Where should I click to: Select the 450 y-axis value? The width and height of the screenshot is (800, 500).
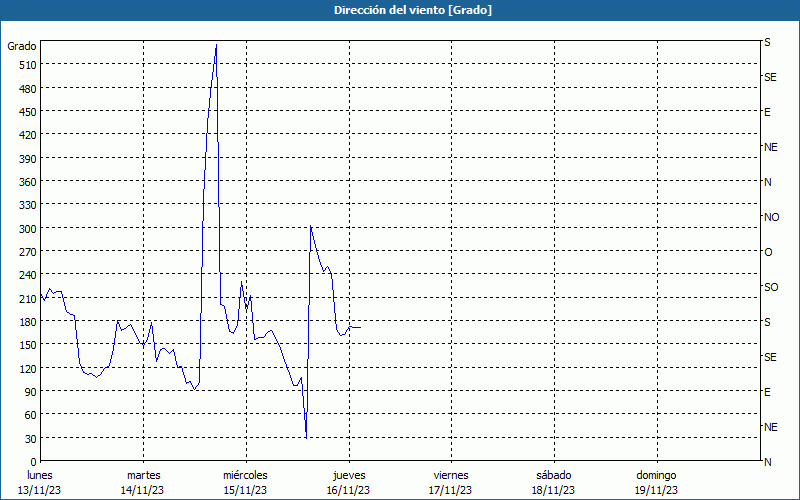pyautogui.click(x=28, y=112)
